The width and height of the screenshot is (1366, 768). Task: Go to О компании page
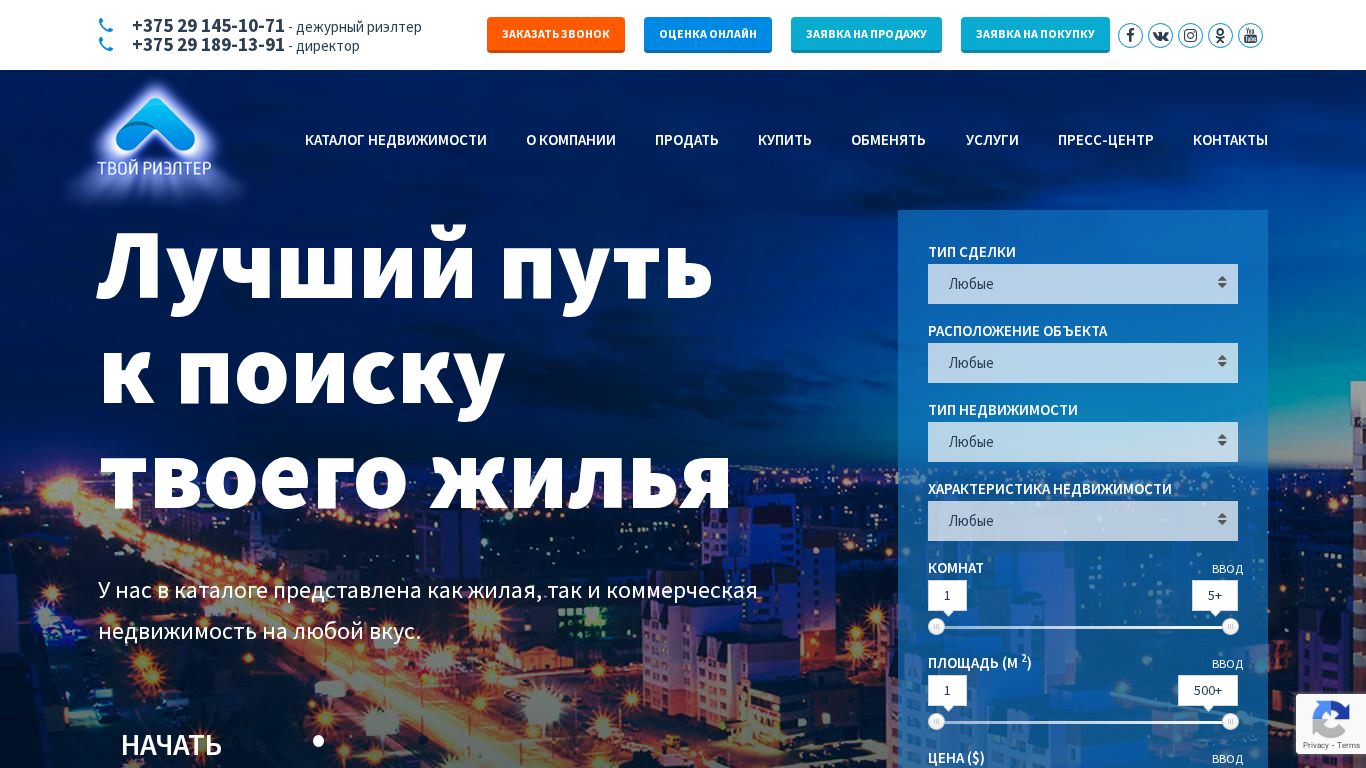coord(571,140)
